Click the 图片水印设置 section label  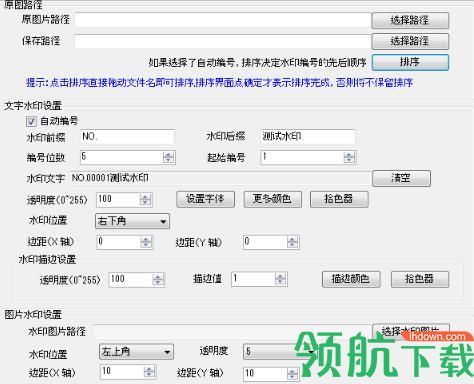[33, 314]
